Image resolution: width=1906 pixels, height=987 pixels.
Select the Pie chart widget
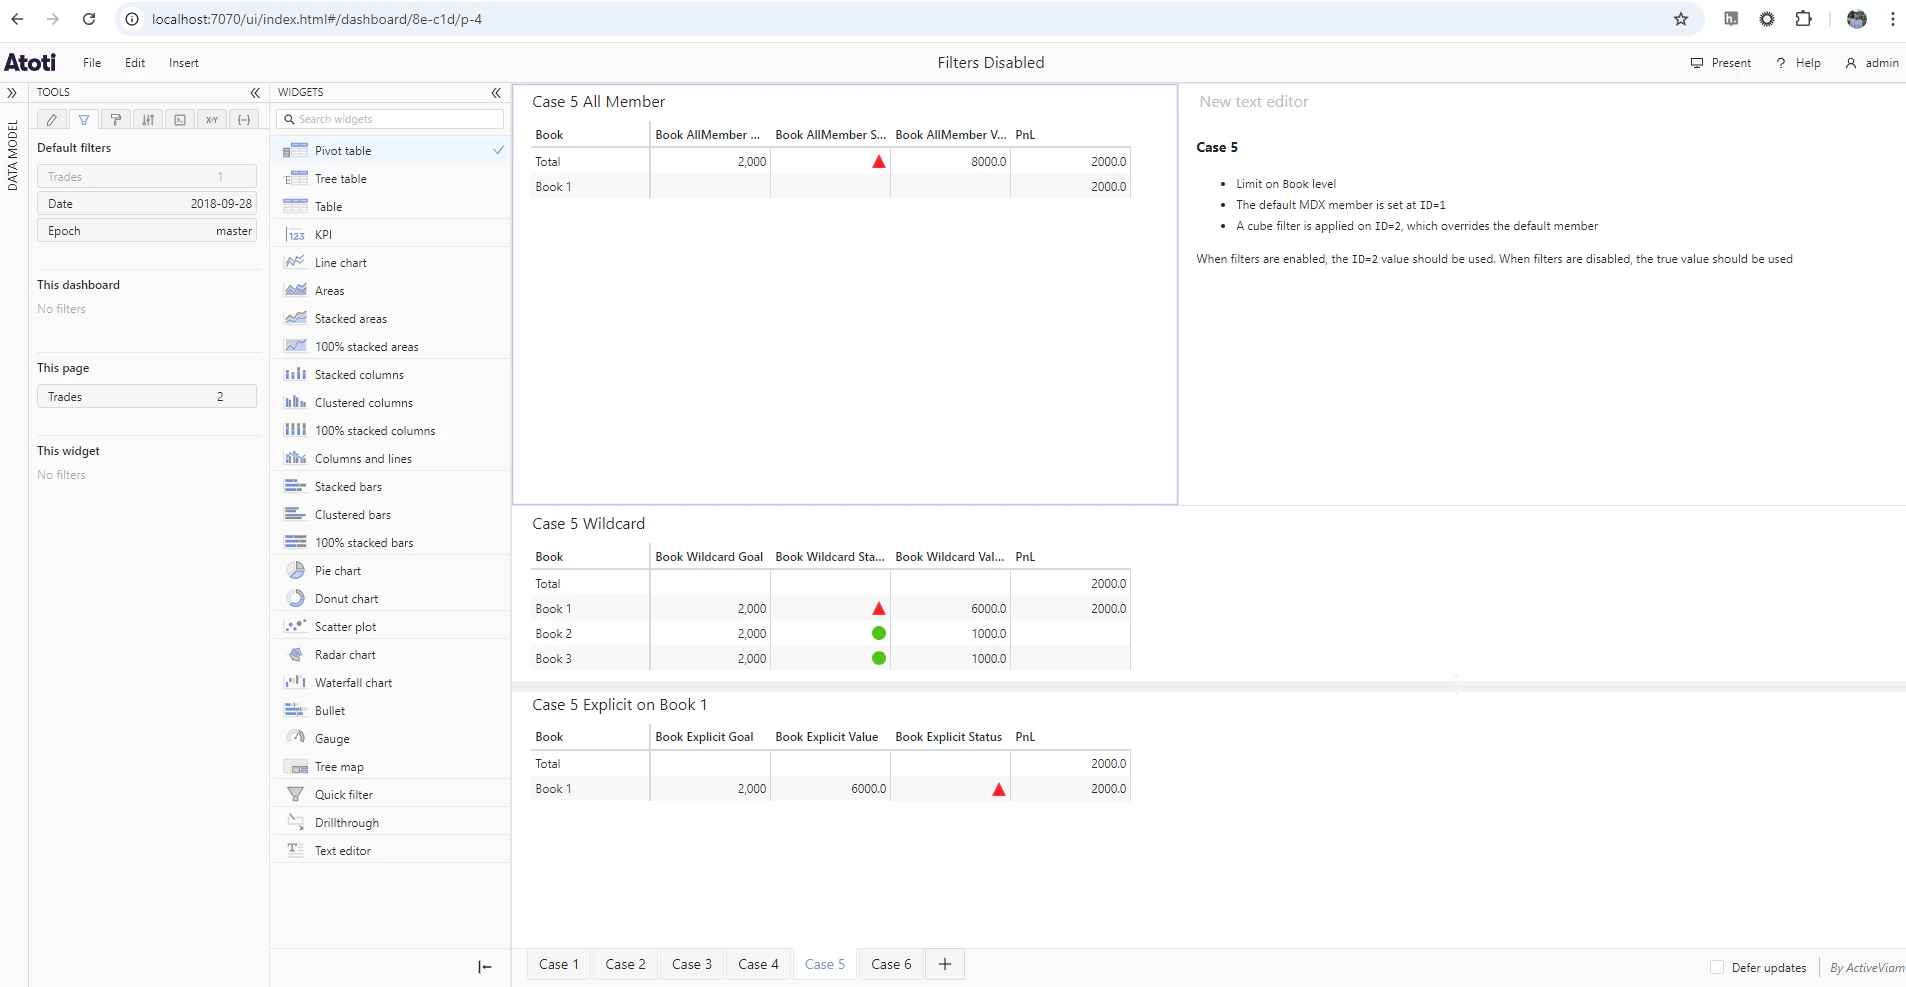click(x=391, y=570)
